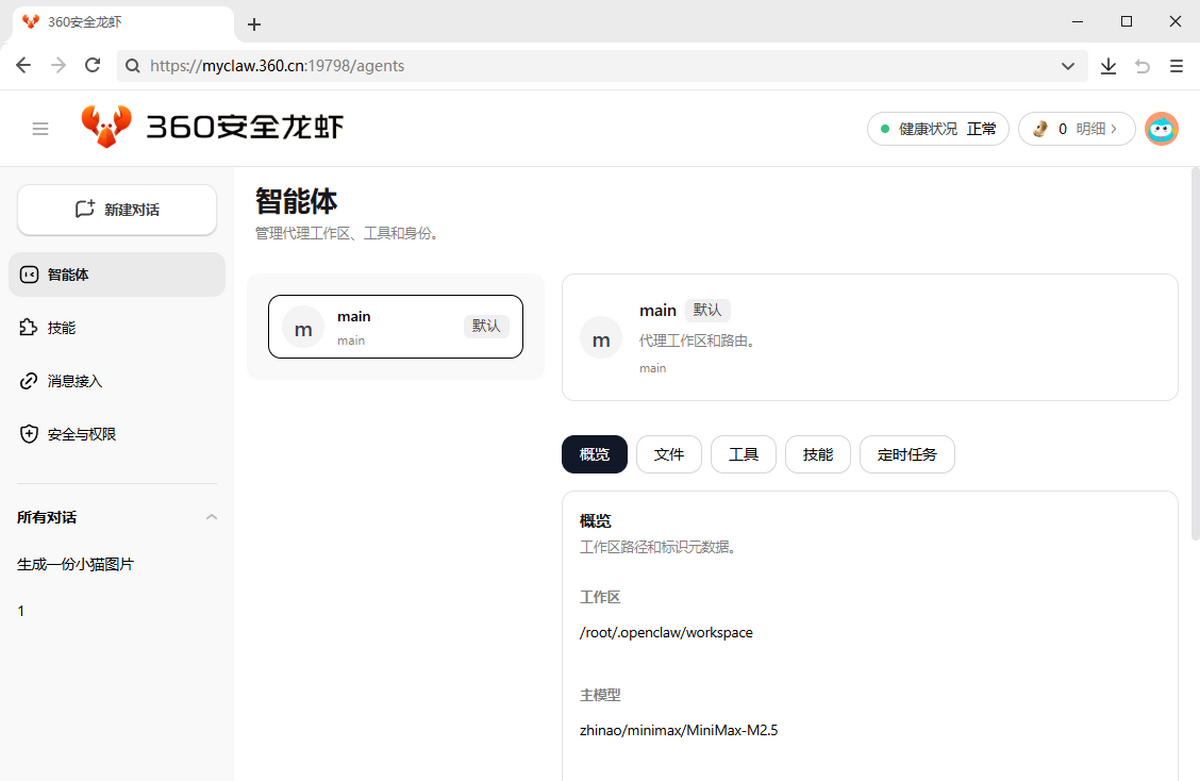This screenshot has height=781, width=1200.
Task: Open 消息接入 via its link icon
Action: click(29, 380)
